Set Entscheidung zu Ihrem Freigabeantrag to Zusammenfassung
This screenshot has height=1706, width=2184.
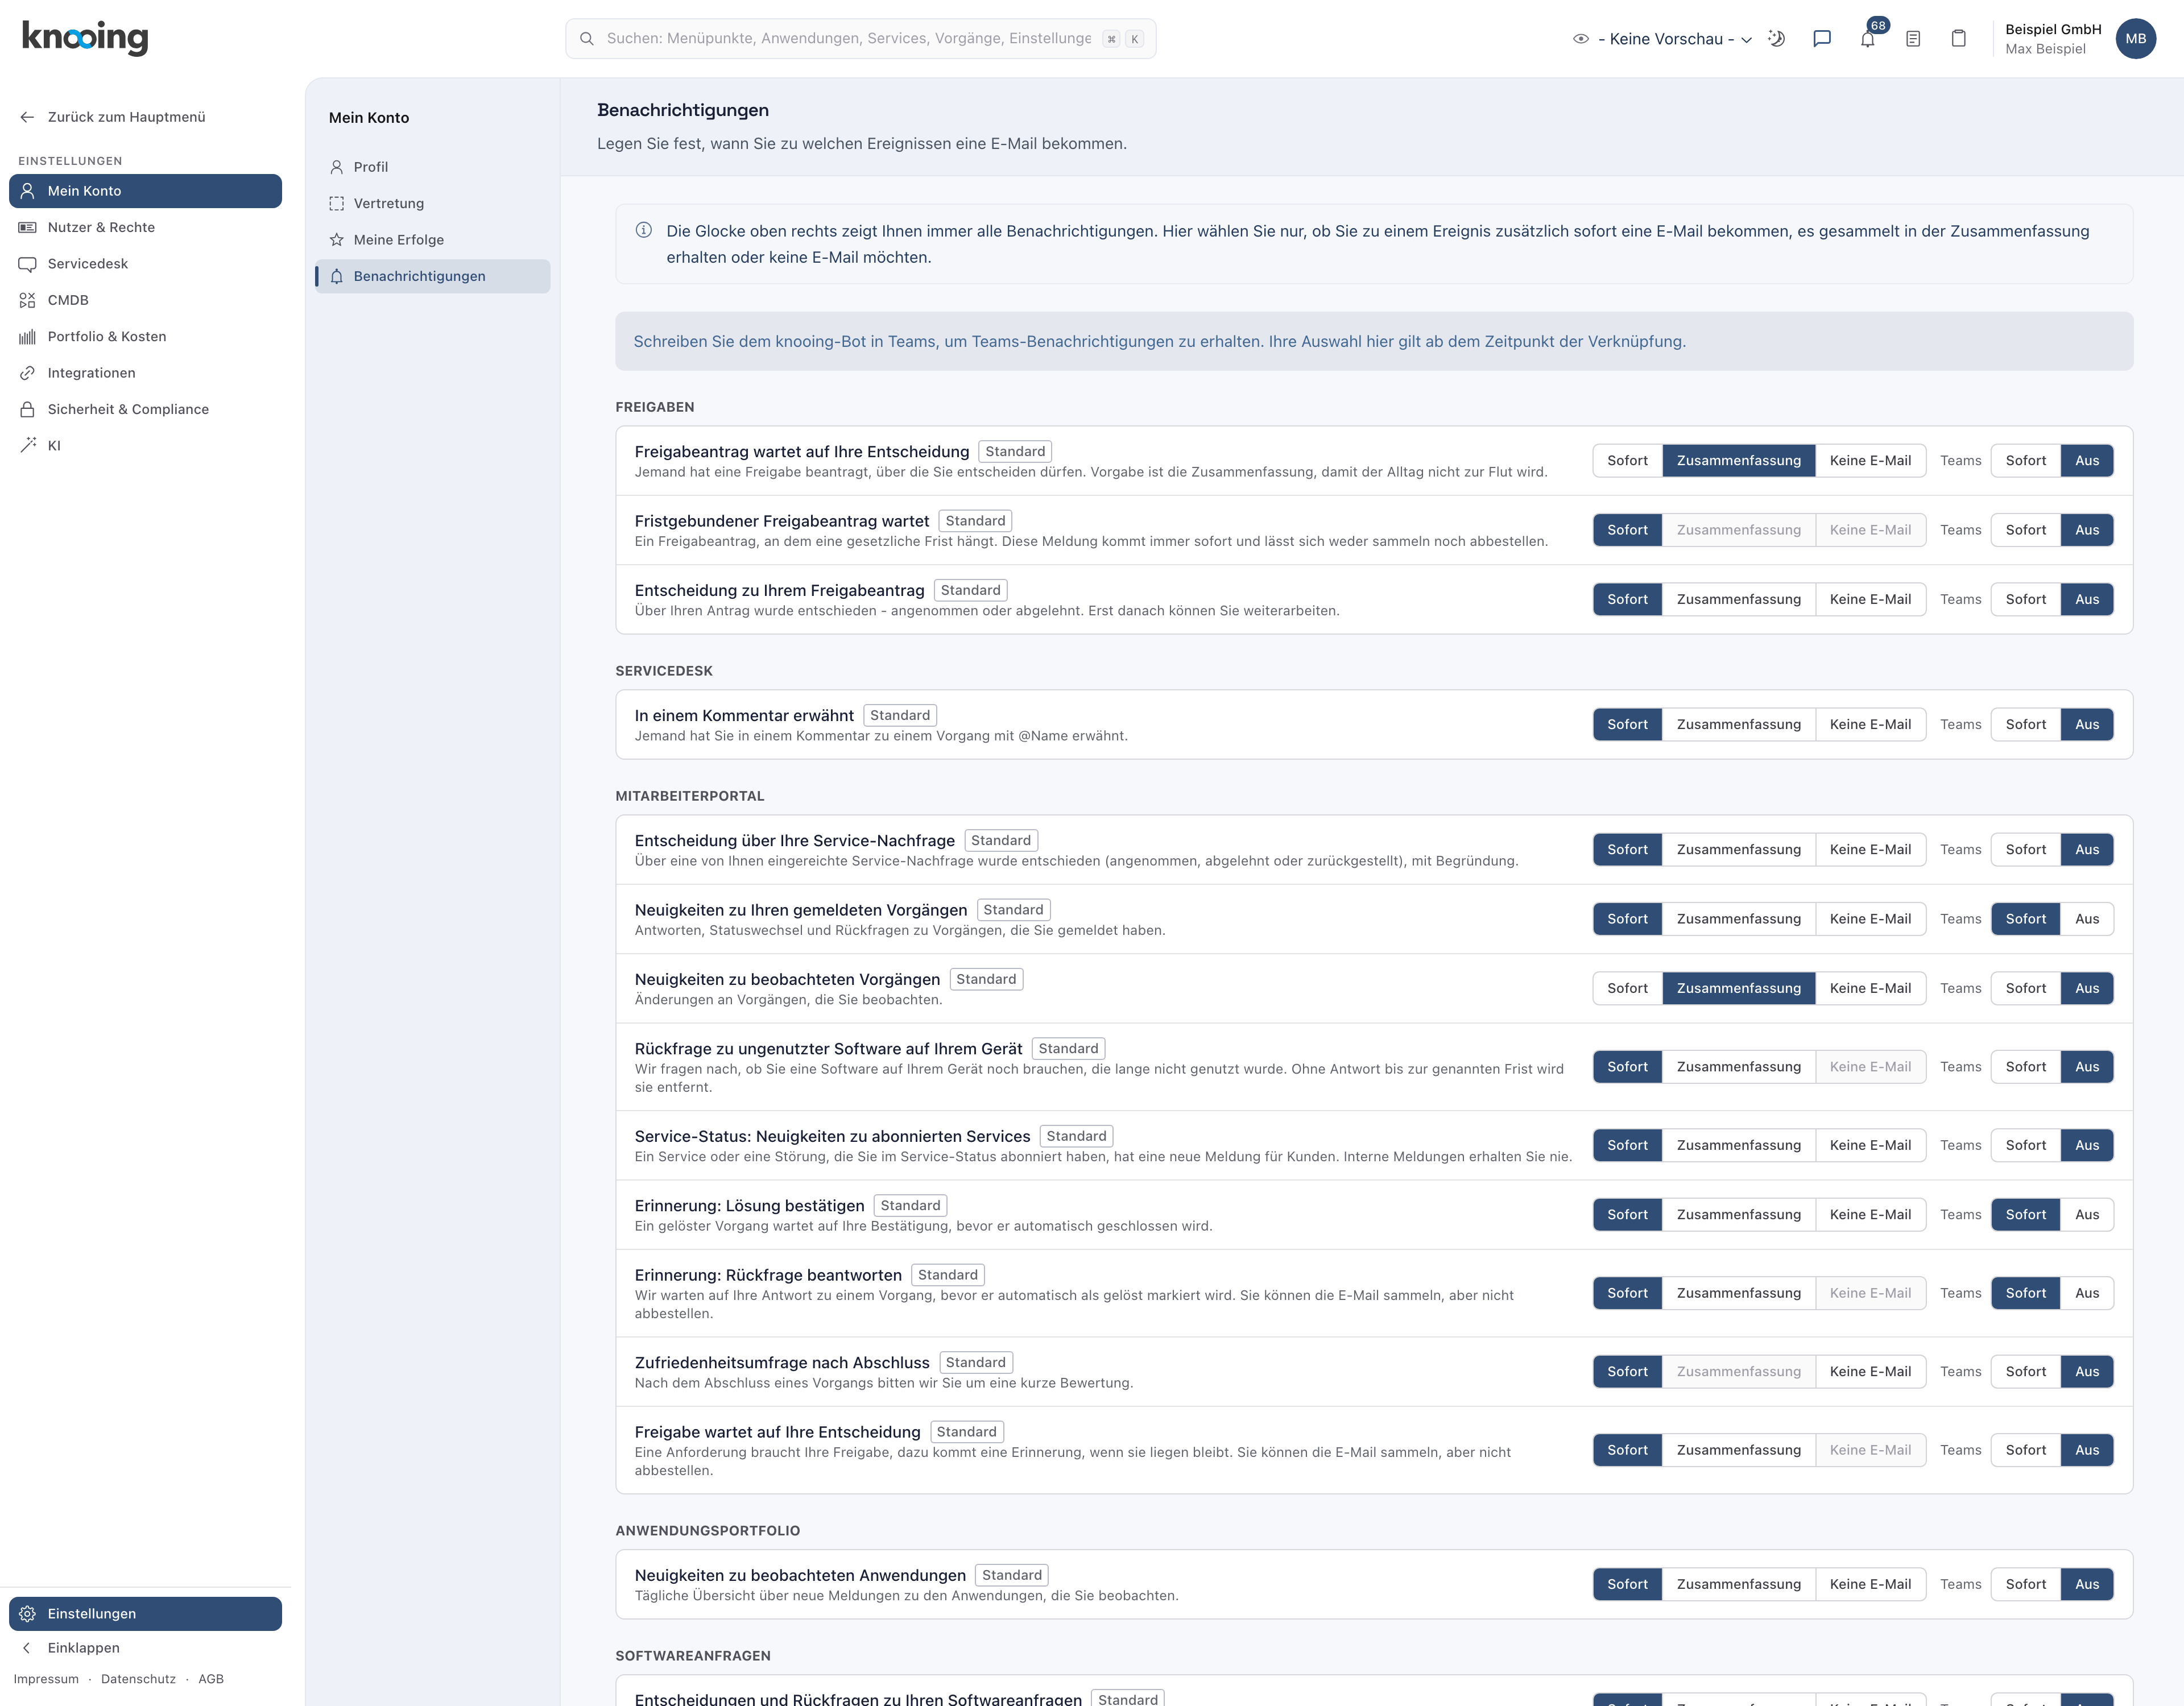1738,600
